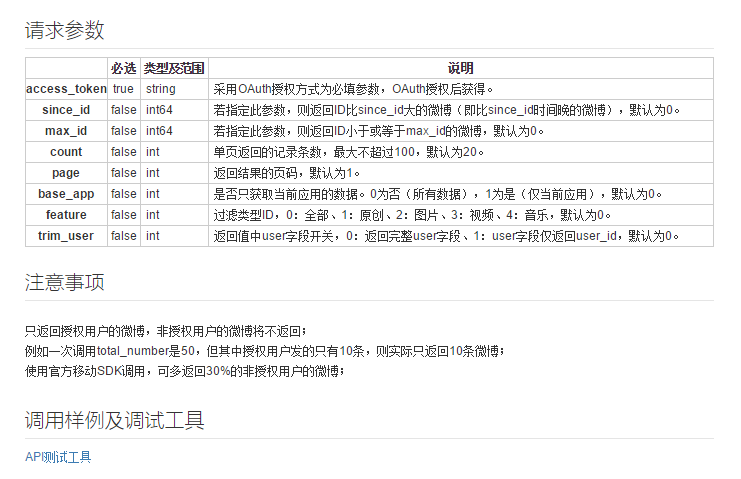Click the 必选 column header
This screenshot has height=479, width=741.
pos(124,68)
